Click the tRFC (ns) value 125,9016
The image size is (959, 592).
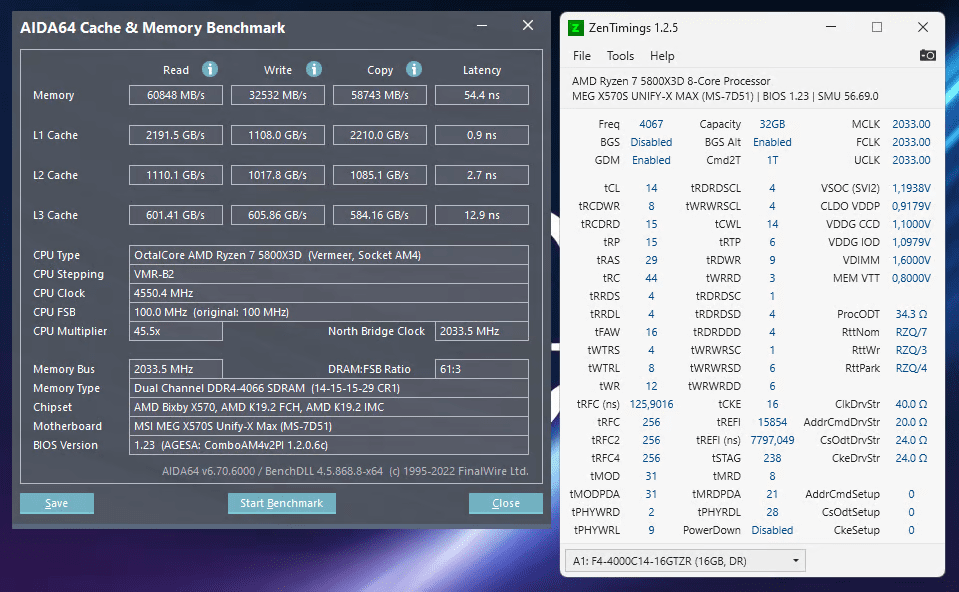651,404
